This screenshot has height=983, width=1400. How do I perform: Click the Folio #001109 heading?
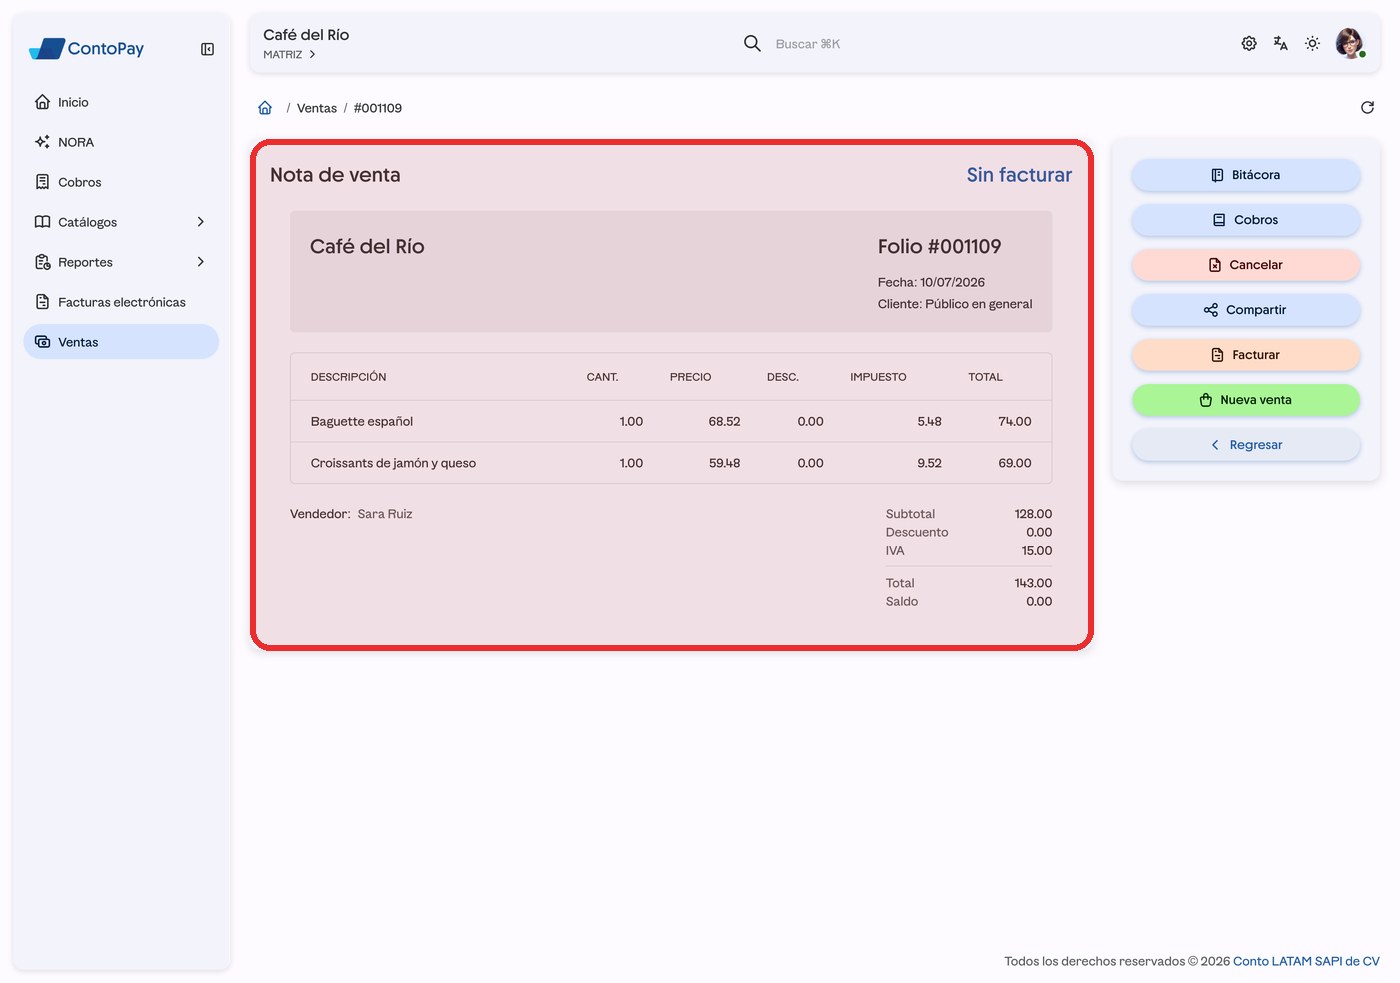pos(939,247)
